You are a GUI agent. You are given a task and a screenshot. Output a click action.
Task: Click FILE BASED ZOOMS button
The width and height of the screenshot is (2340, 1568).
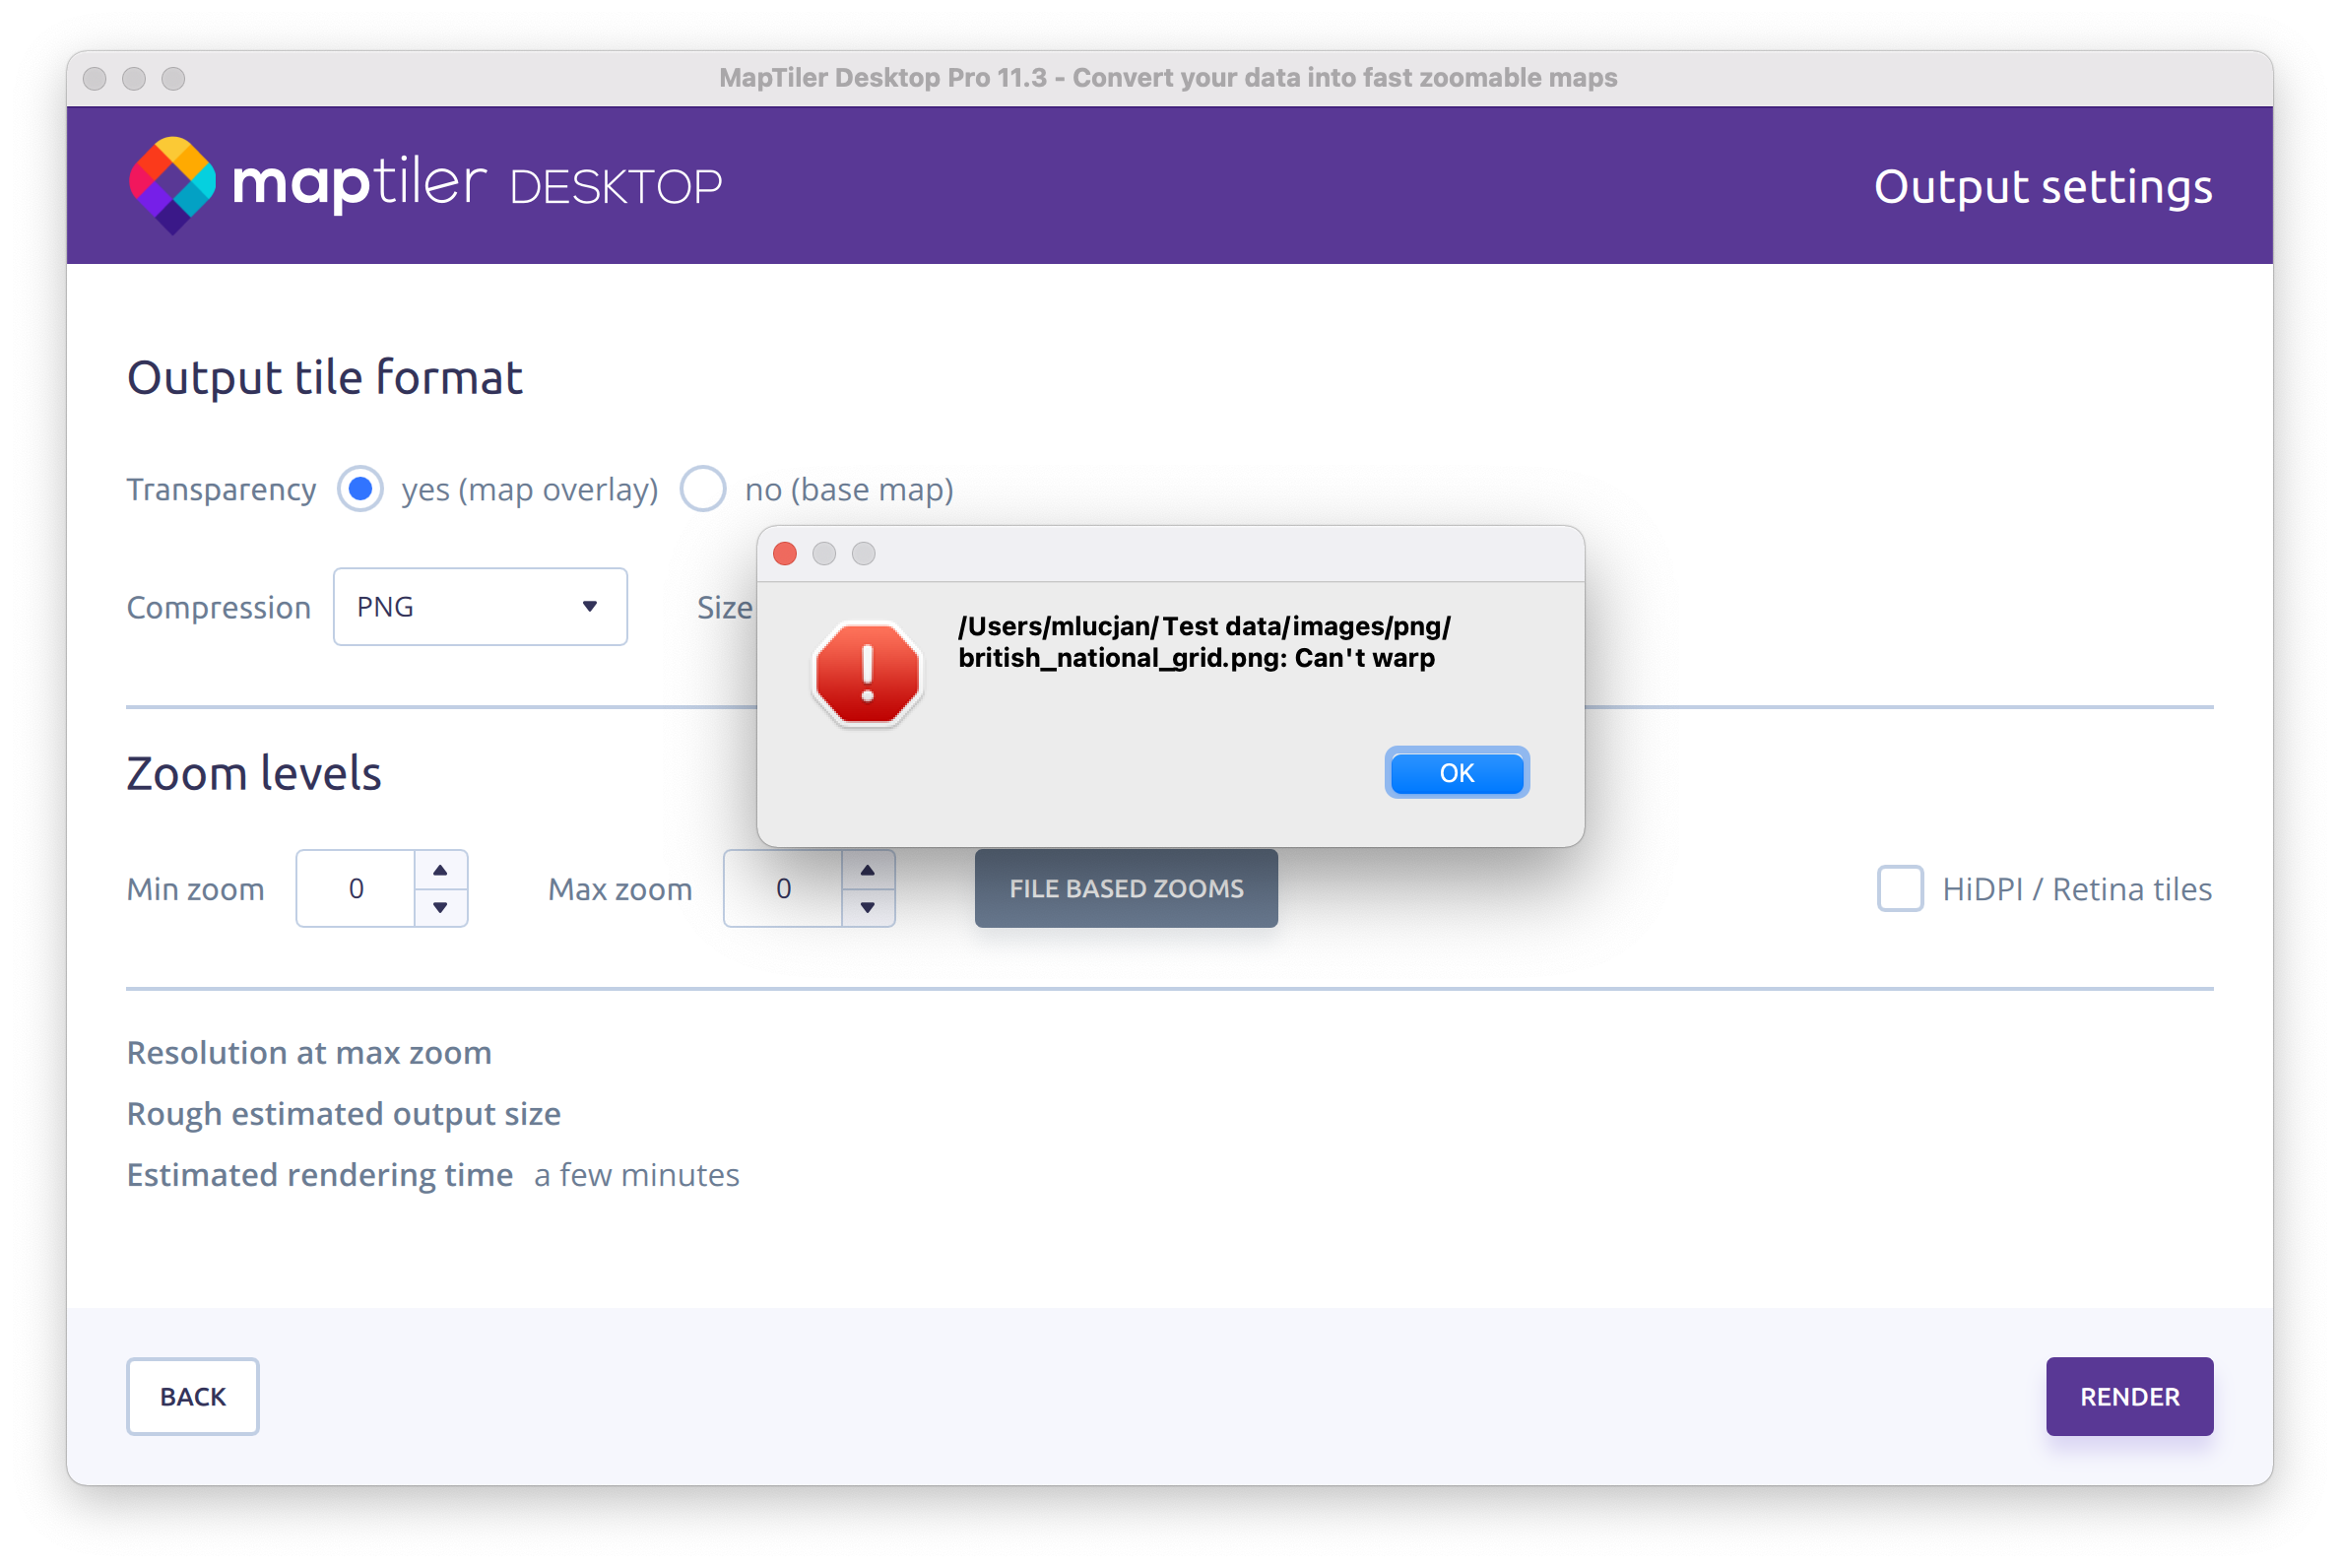click(x=1126, y=889)
